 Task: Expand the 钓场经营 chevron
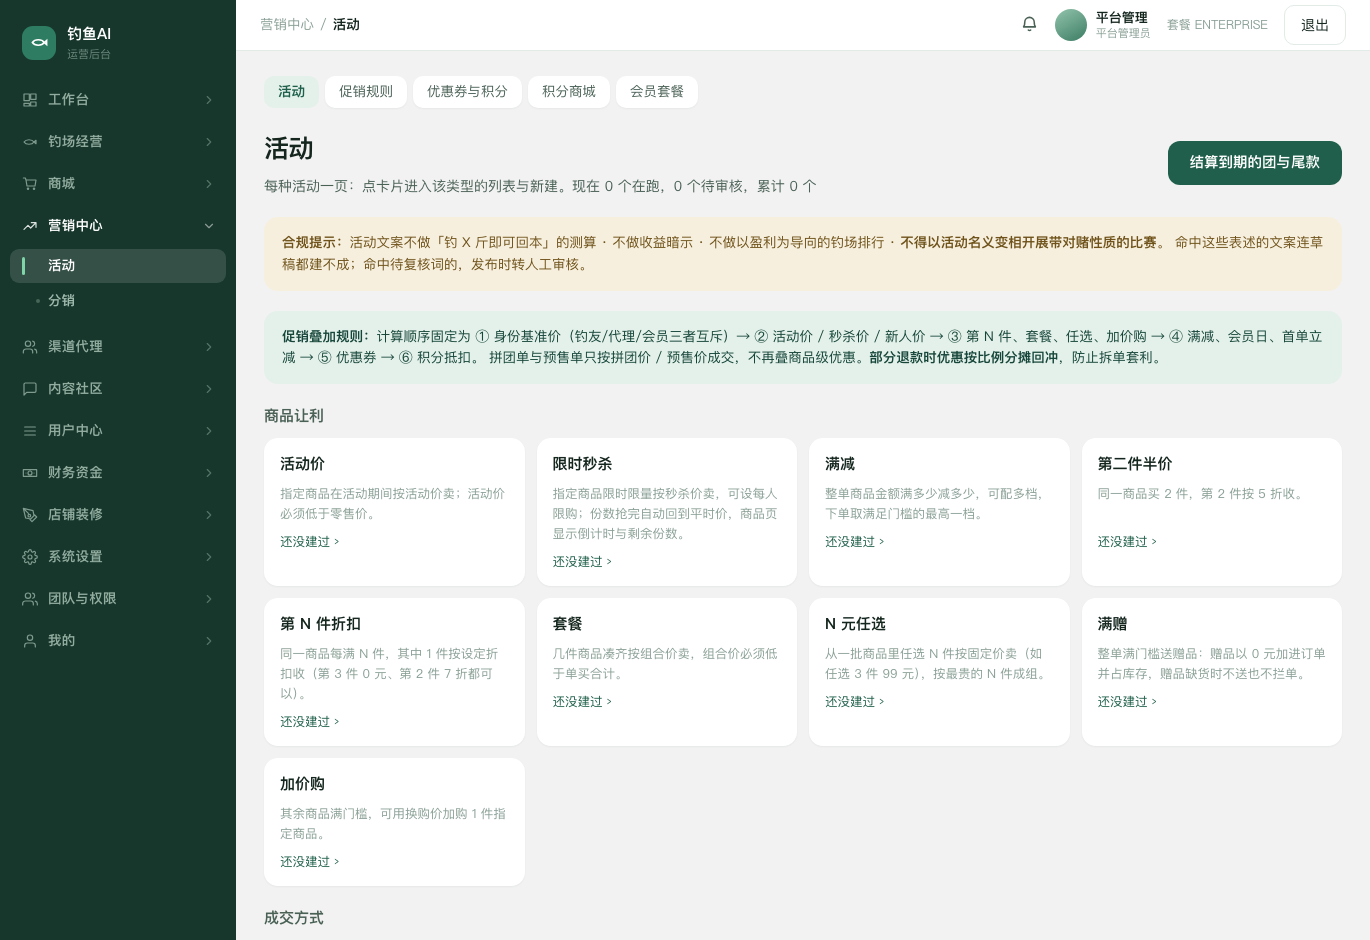(209, 142)
